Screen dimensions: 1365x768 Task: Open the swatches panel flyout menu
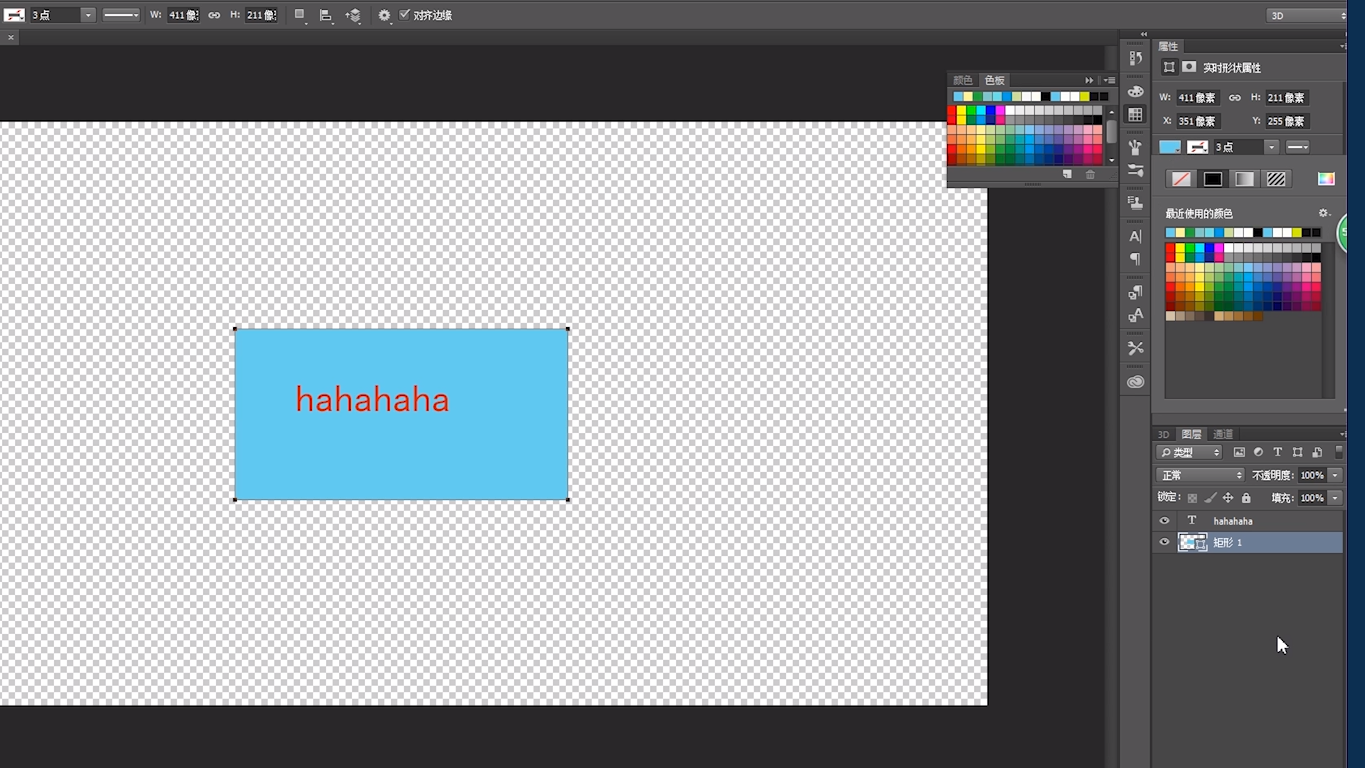pyautogui.click(x=1109, y=80)
